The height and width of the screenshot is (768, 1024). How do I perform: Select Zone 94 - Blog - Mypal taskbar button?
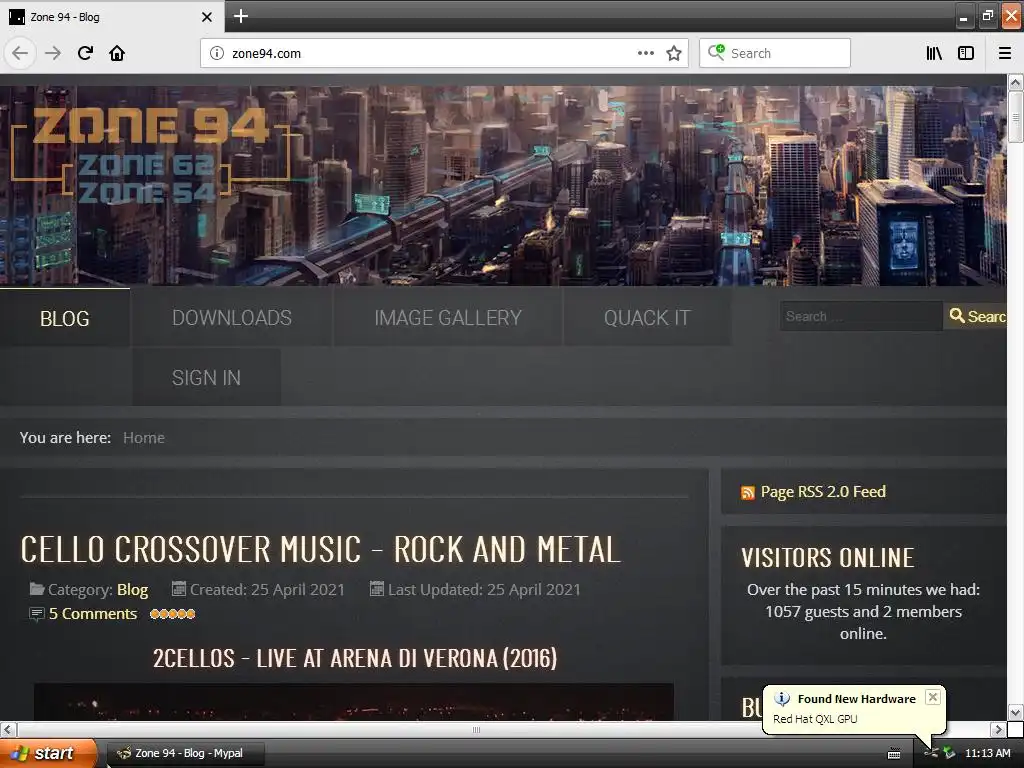pos(185,753)
